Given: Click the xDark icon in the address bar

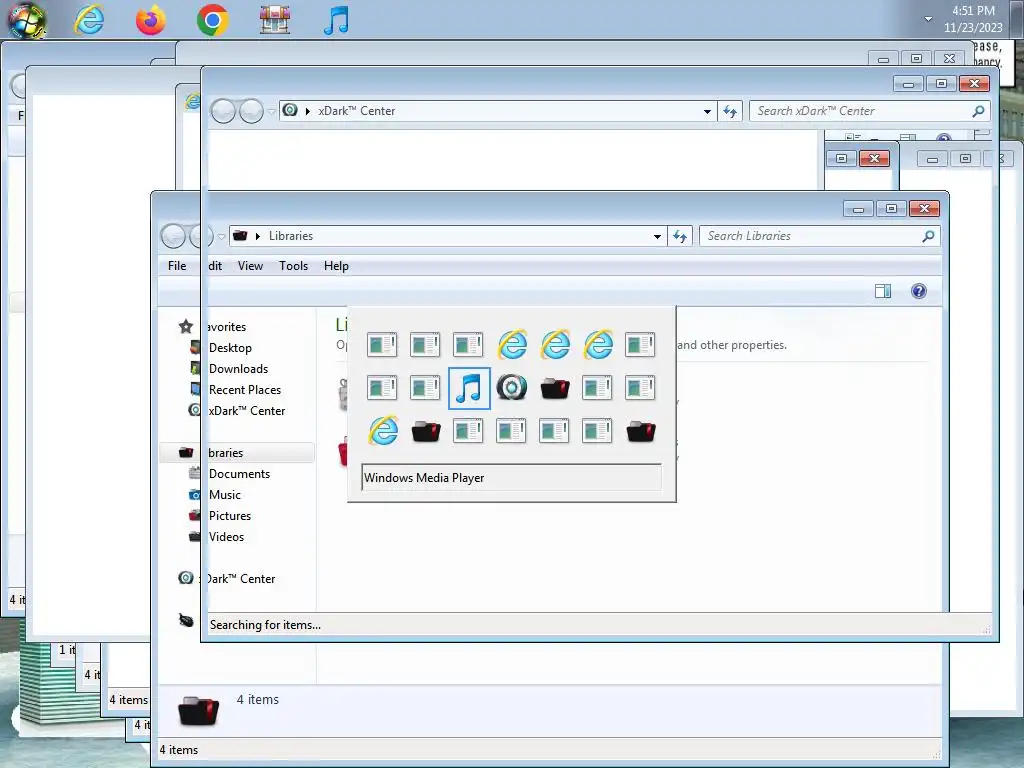Looking at the screenshot, I should (290, 110).
